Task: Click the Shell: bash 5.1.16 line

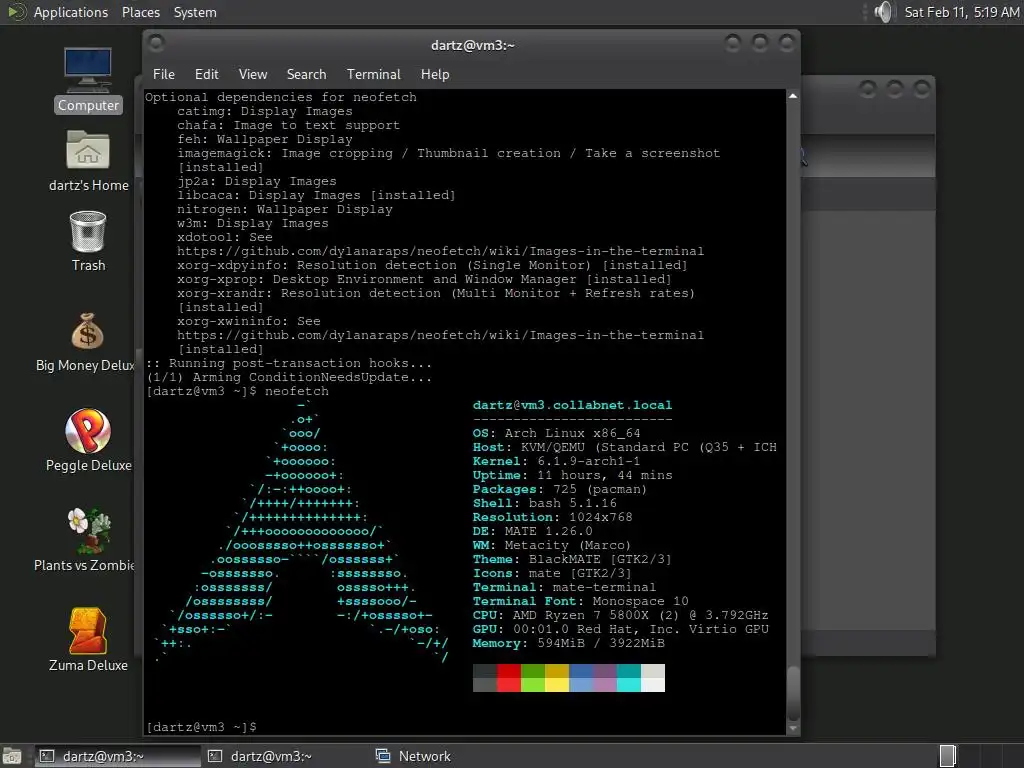Action: click(545, 504)
